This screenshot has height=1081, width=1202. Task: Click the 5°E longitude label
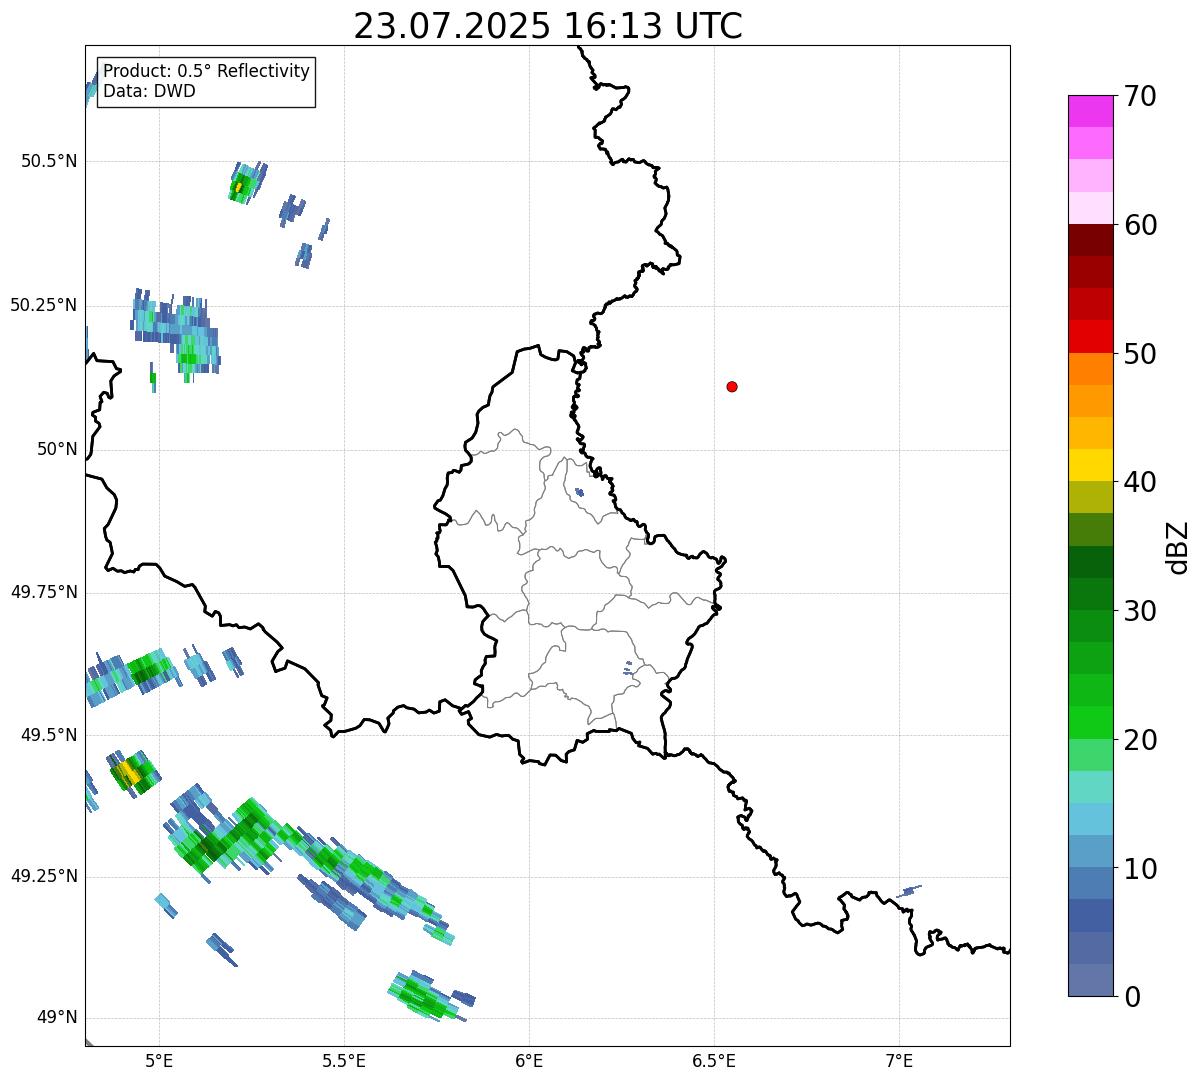(x=159, y=1060)
